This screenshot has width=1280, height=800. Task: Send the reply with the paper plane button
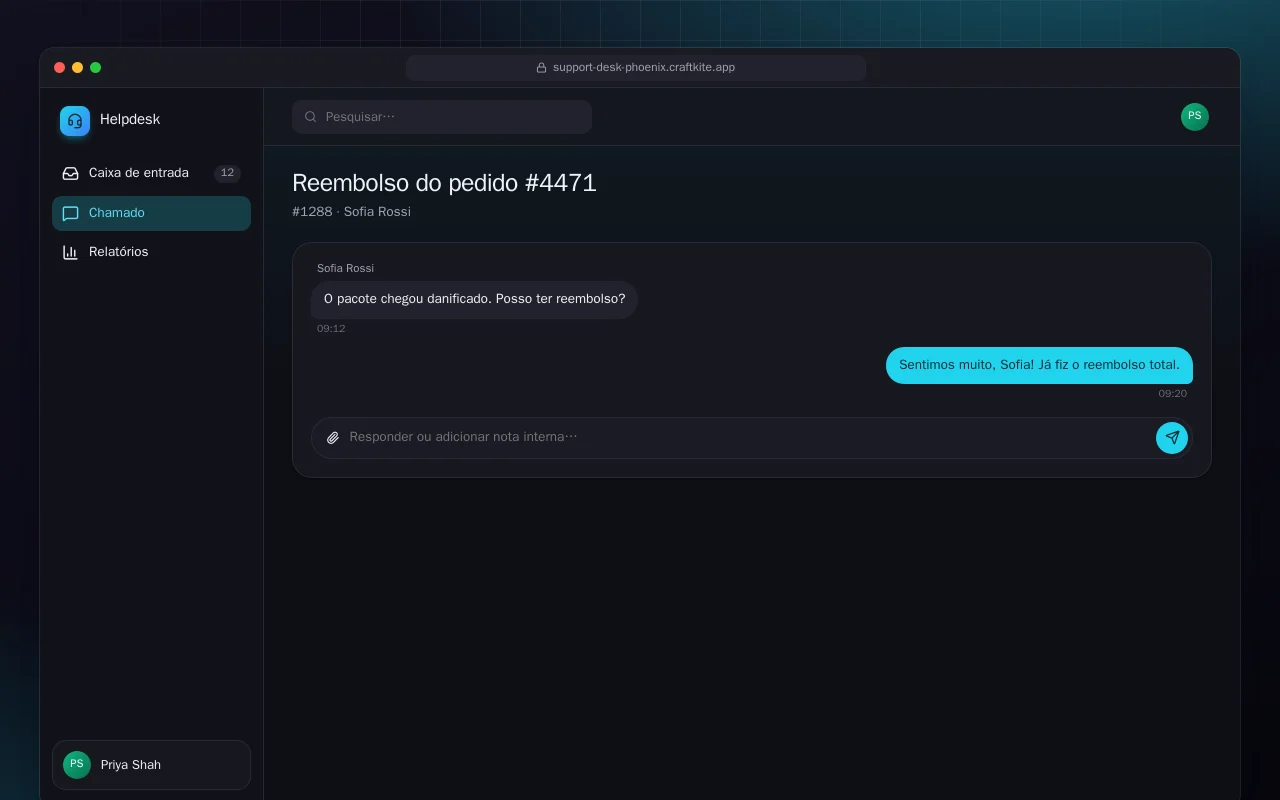tap(1172, 438)
